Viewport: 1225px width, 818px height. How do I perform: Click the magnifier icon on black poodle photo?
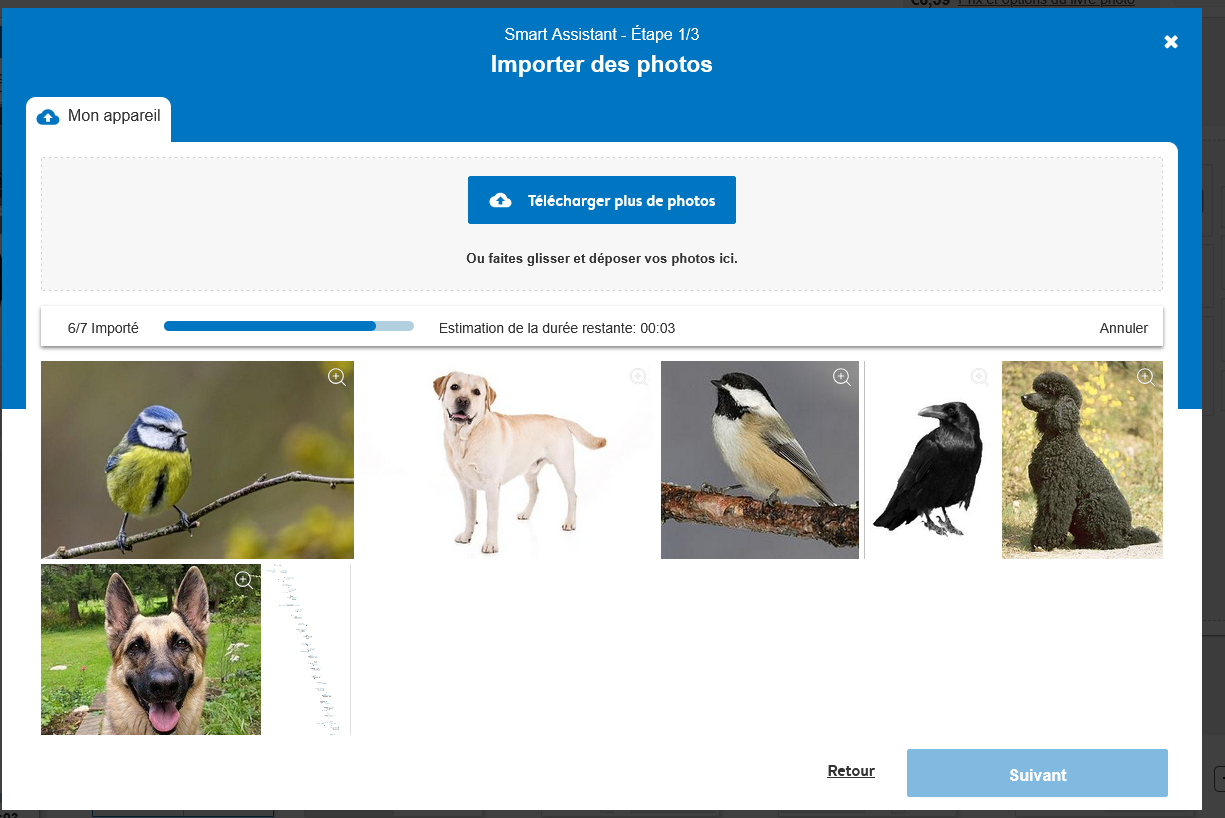(x=1146, y=377)
